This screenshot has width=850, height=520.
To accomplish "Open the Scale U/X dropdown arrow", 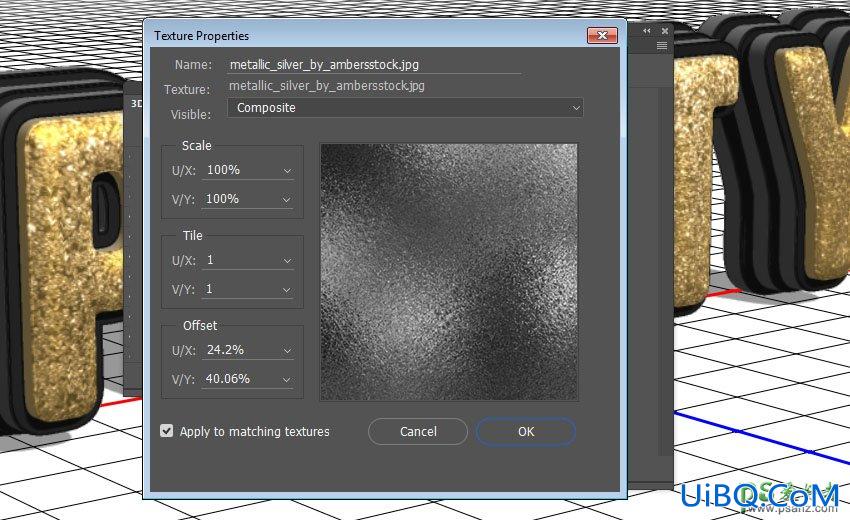I will click(287, 171).
